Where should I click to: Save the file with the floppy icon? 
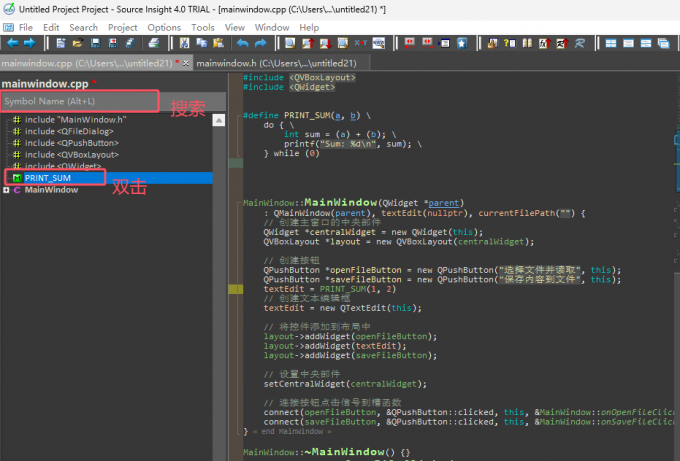point(95,43)
